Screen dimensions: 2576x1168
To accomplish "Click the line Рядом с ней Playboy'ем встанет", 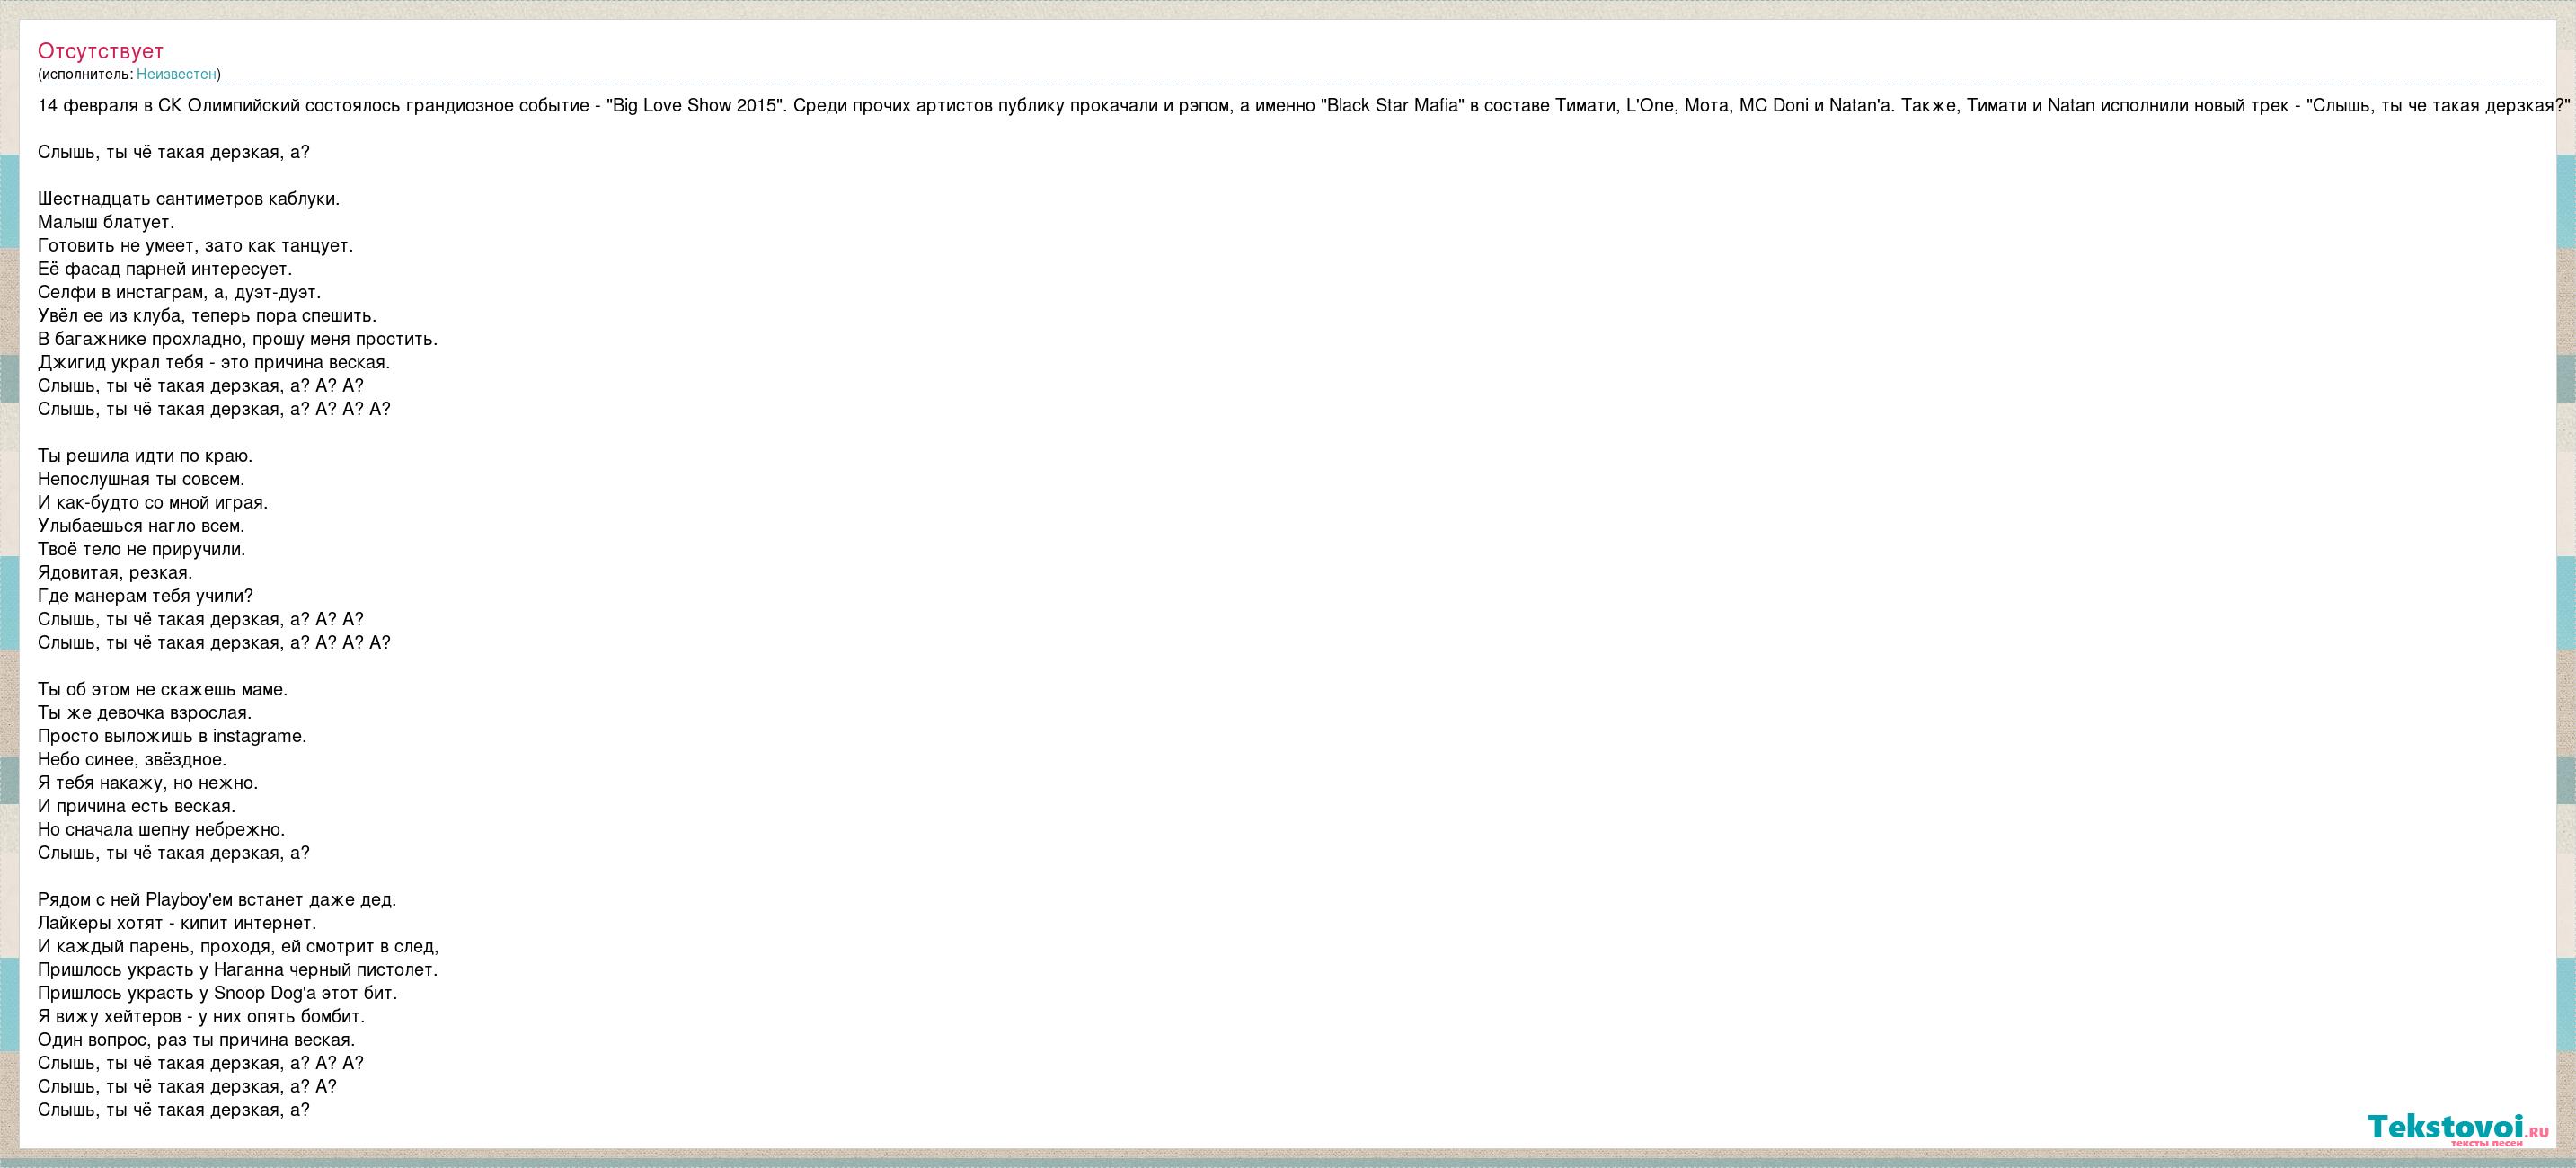I will [217, 900].
